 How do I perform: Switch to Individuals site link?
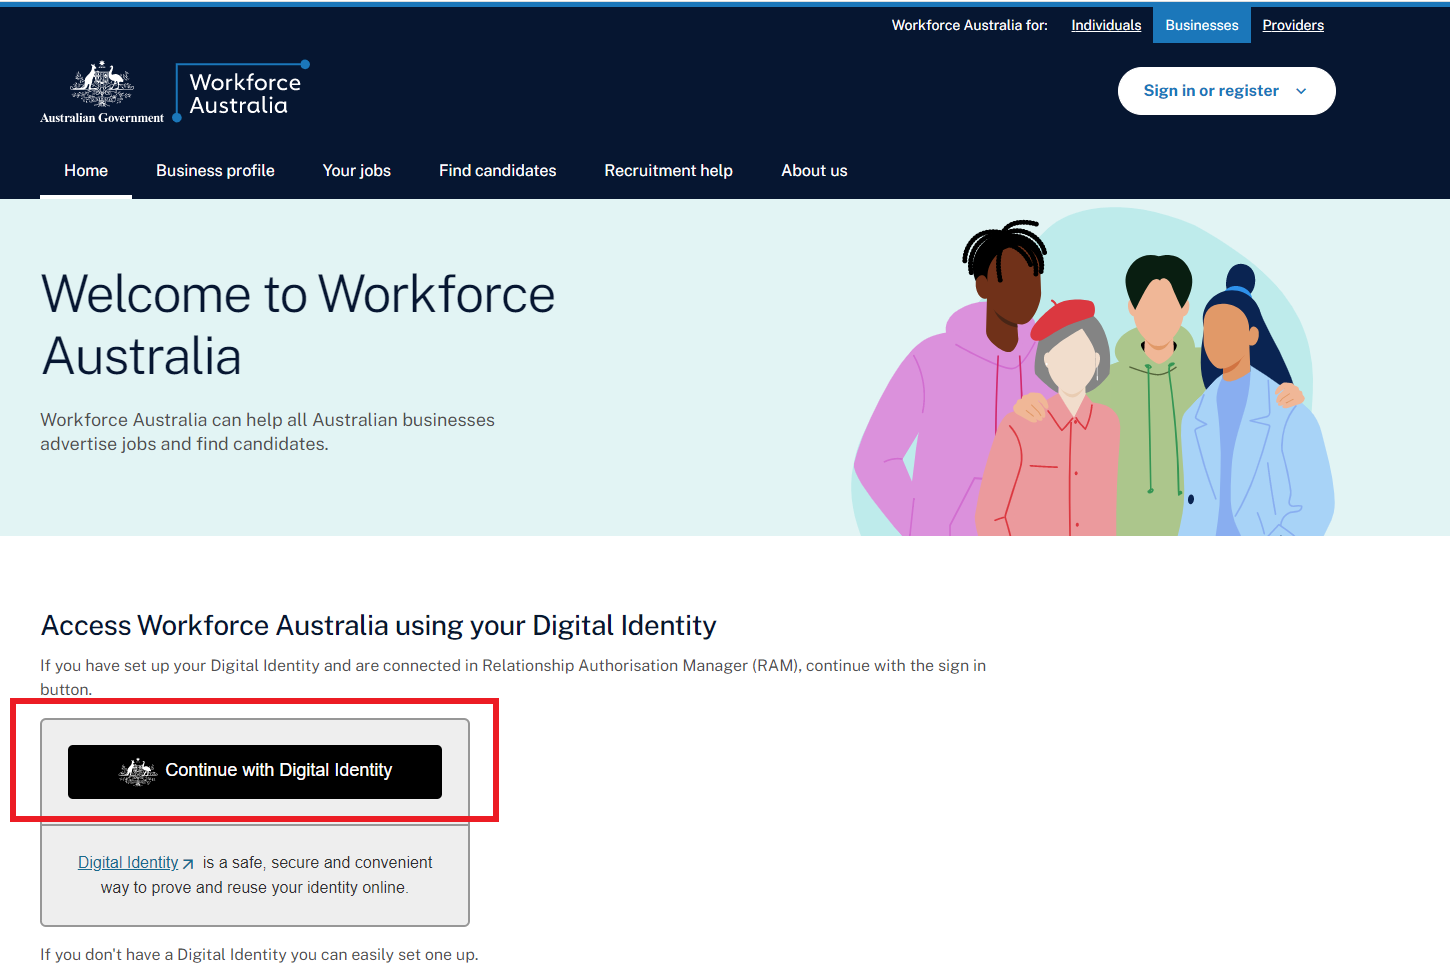1106,25
